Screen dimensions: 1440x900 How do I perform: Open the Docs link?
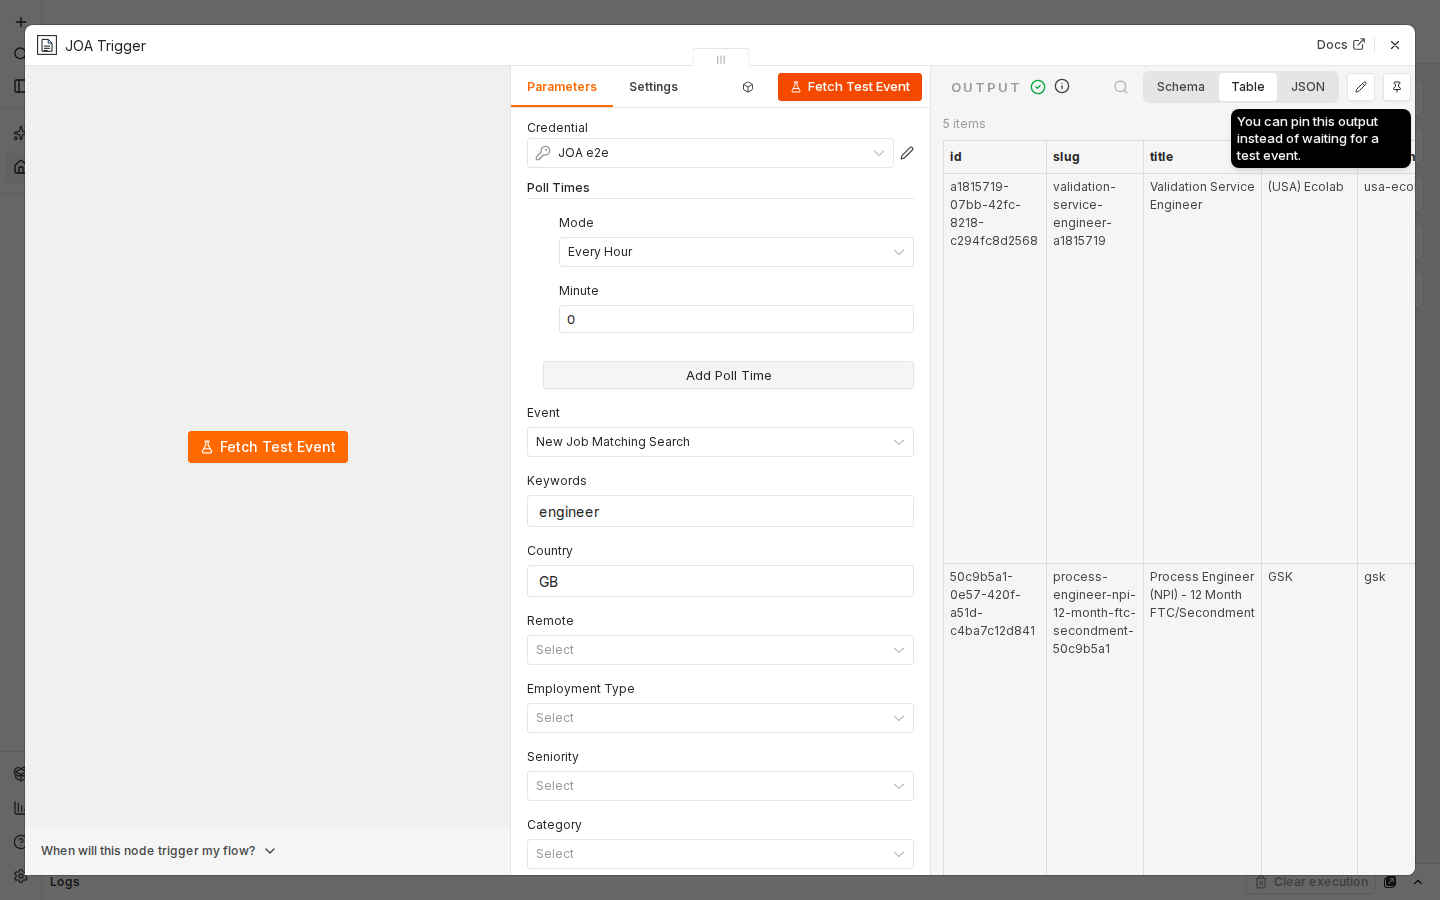[1341, 45]
